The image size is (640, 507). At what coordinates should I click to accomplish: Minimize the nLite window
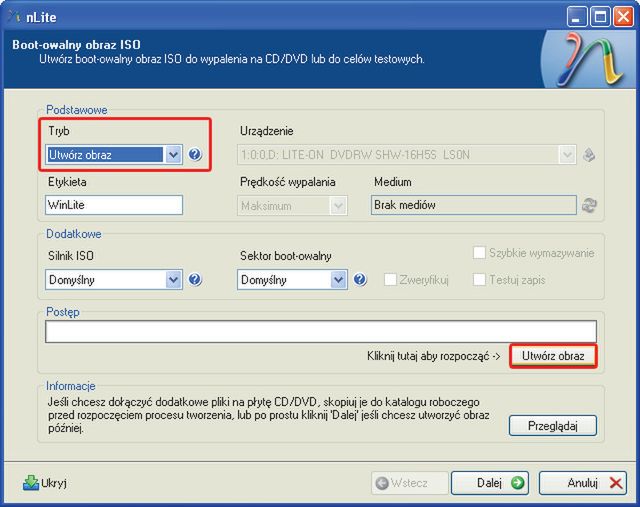[577, 17]
